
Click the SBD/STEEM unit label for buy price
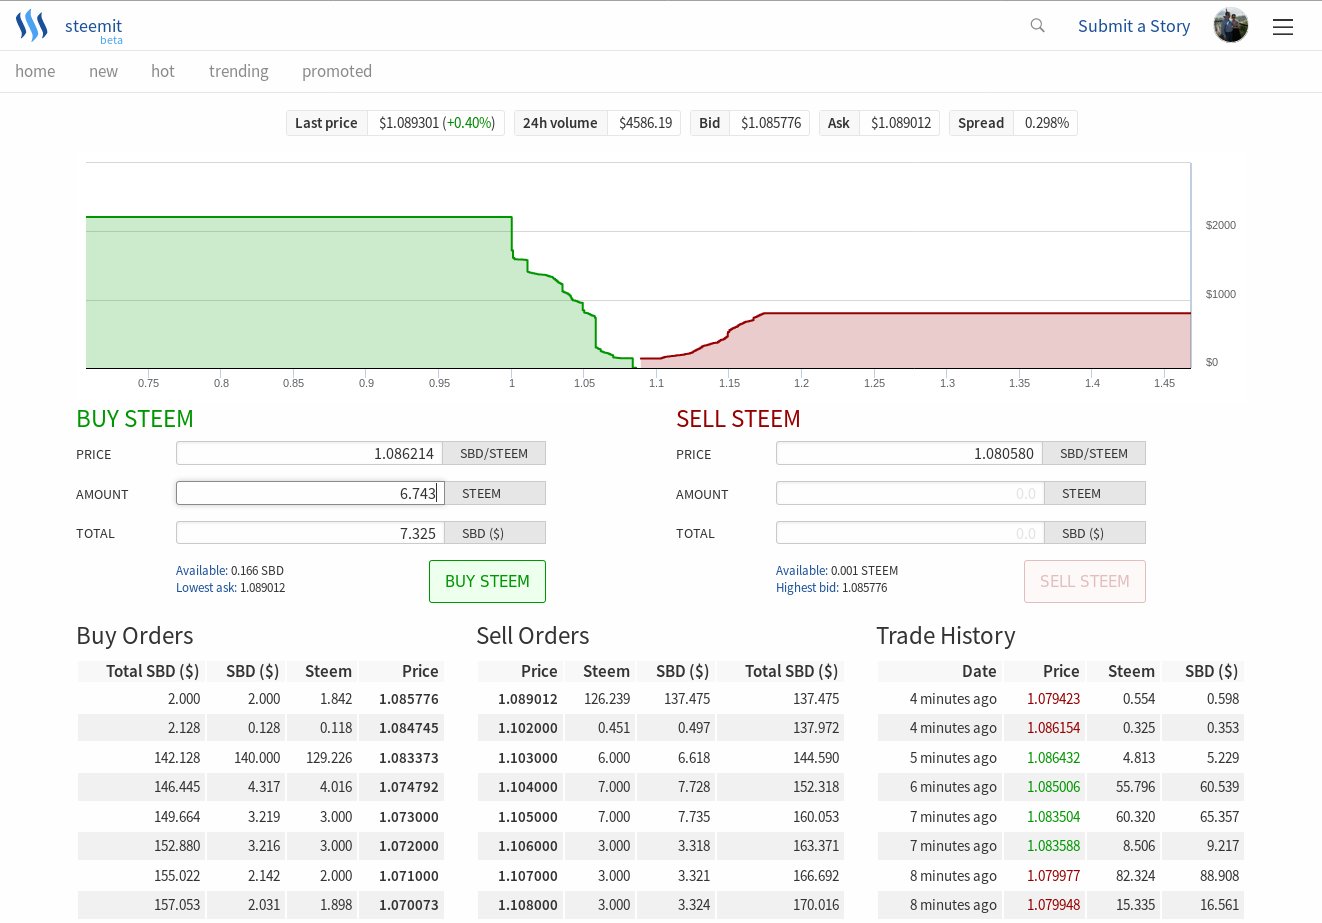pos(494,453)
